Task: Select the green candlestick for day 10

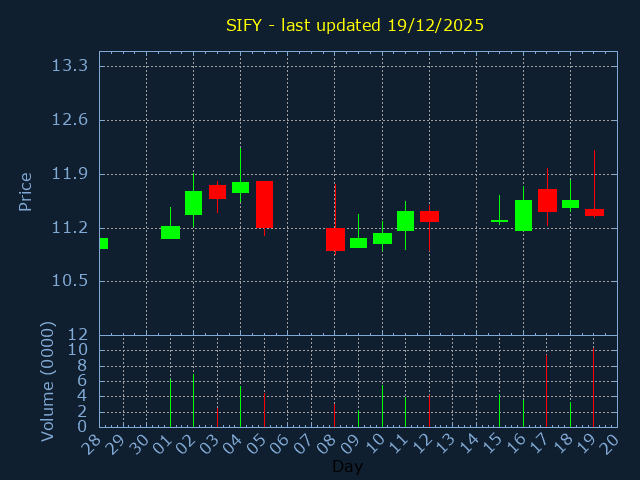Action: (382, 238)
